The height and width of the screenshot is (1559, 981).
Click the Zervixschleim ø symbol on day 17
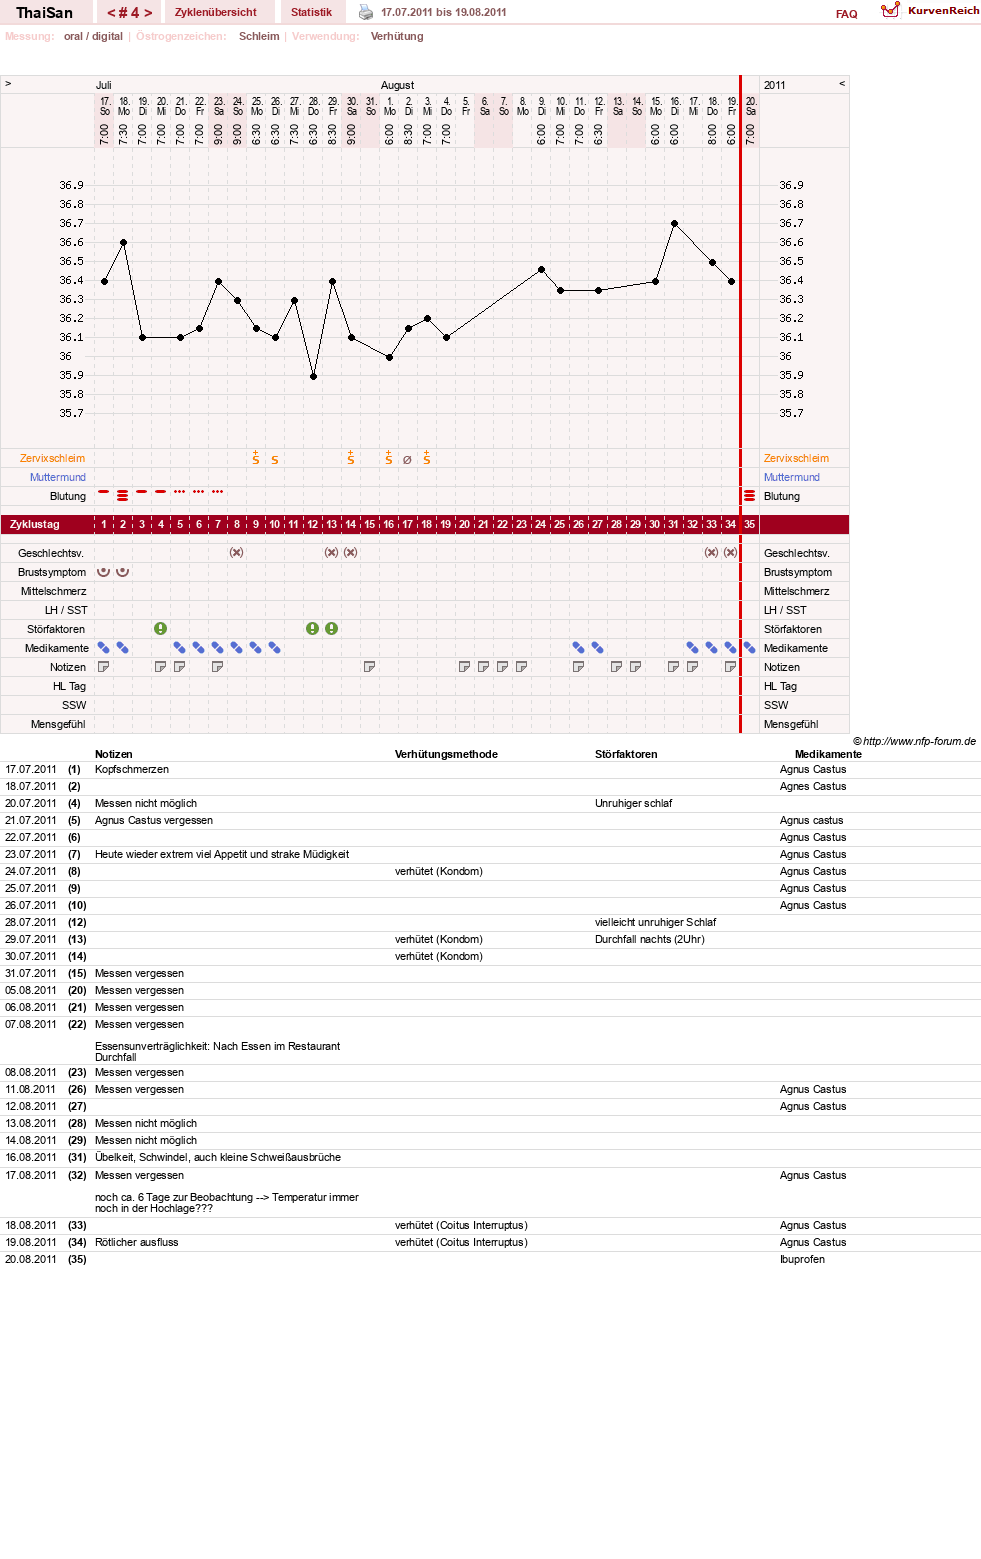408,460
